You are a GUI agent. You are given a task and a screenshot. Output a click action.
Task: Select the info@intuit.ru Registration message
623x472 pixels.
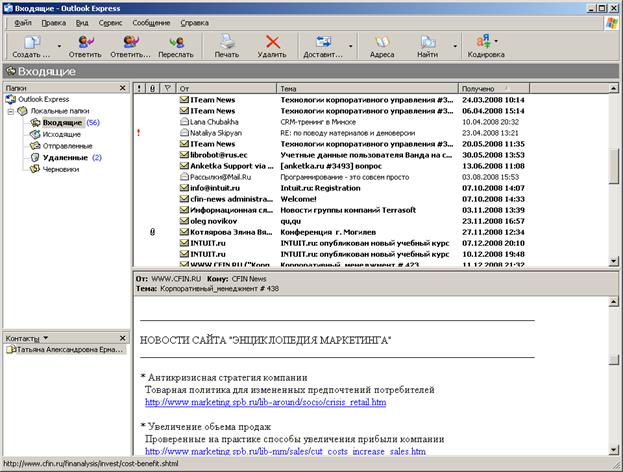click(x=331, y=188)
